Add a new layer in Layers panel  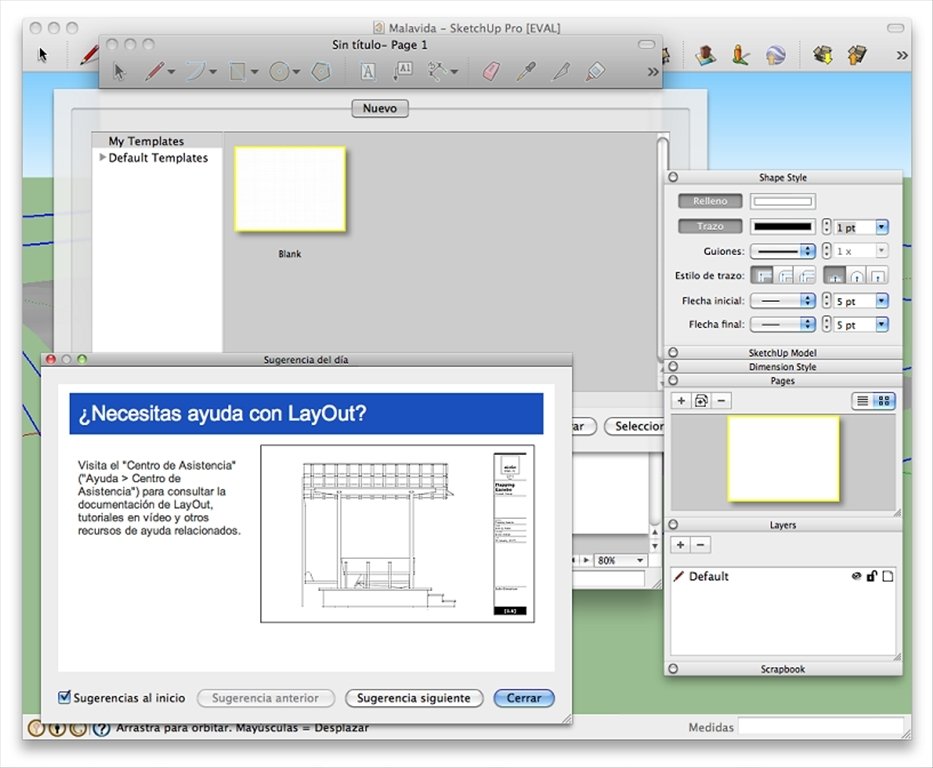[681, 545]
